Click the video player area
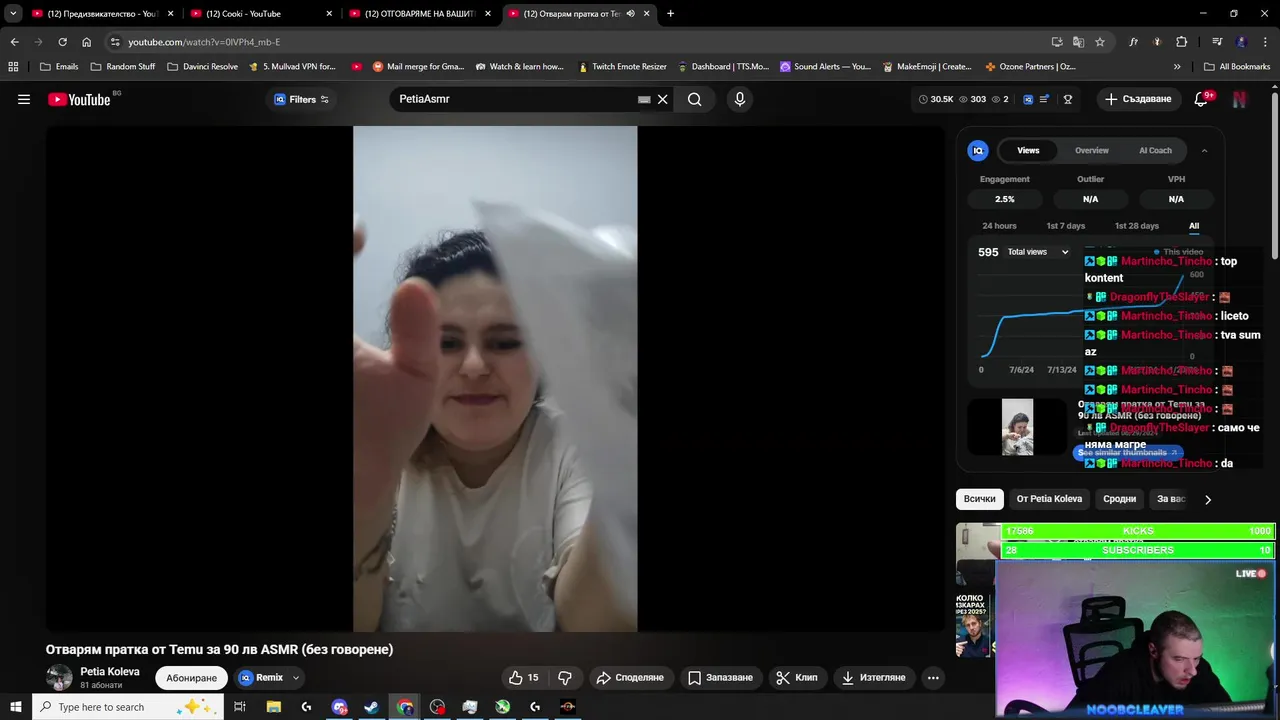This screenshot has width=1280, height=720. pyautogui.click(x=495, y=379)
